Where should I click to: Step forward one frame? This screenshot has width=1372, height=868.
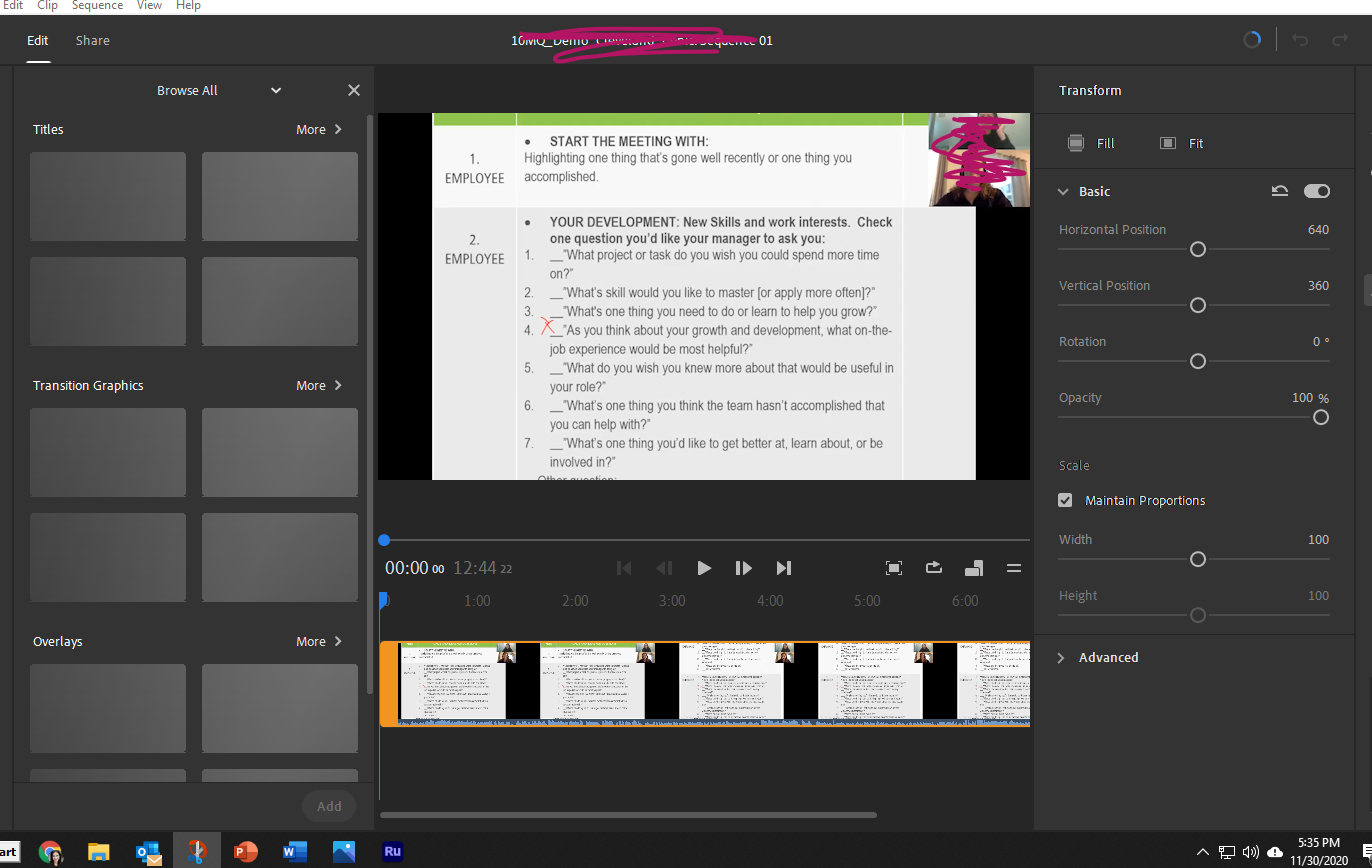(x=743, y=568)
